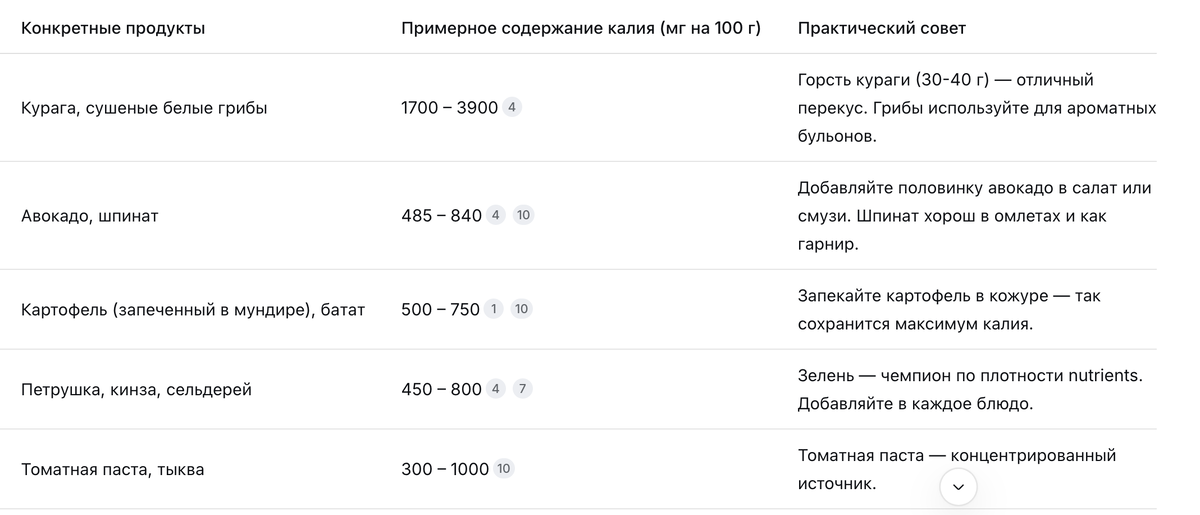The image size is (1200, 515).
Task: Click the Примерное содержание калия header
Action: (x=581, y=28)
